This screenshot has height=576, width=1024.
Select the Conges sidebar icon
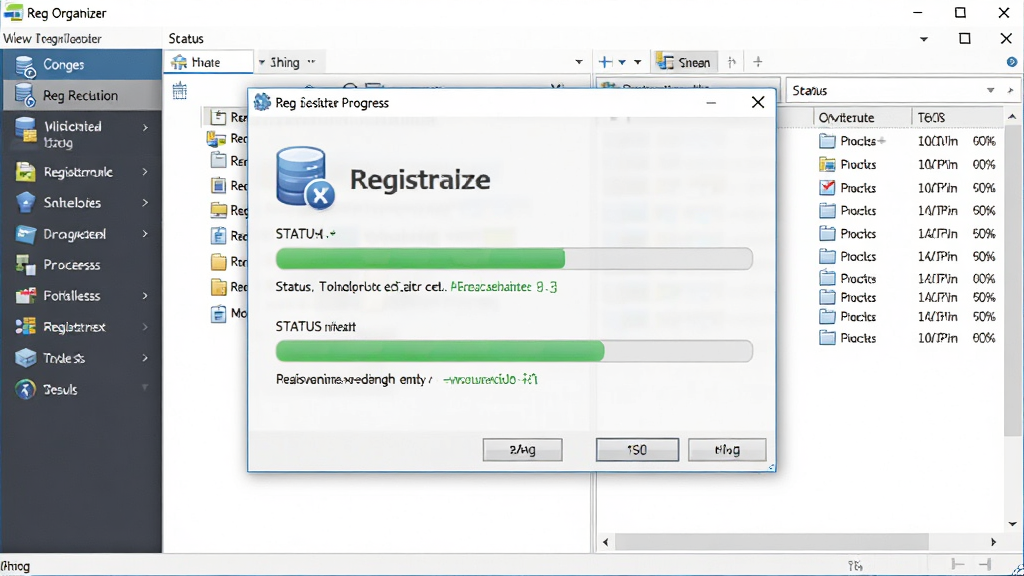click(x=25, y=65)
